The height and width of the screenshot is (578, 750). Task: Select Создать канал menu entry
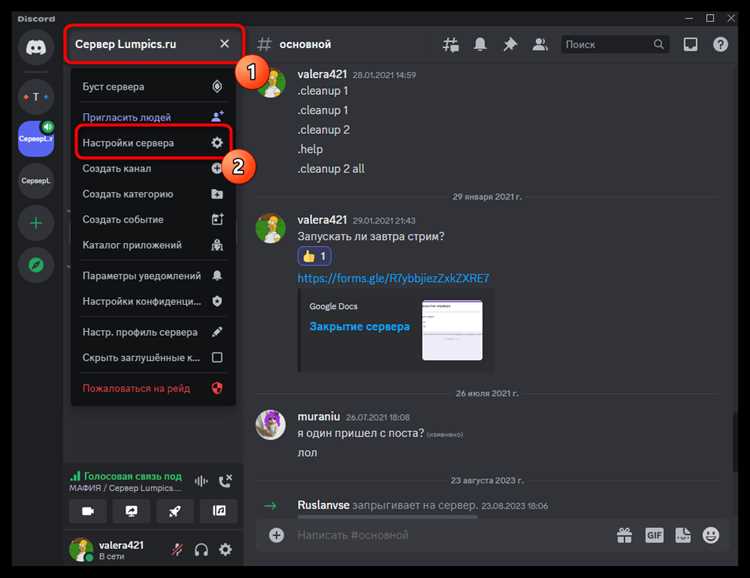point(153,168)
